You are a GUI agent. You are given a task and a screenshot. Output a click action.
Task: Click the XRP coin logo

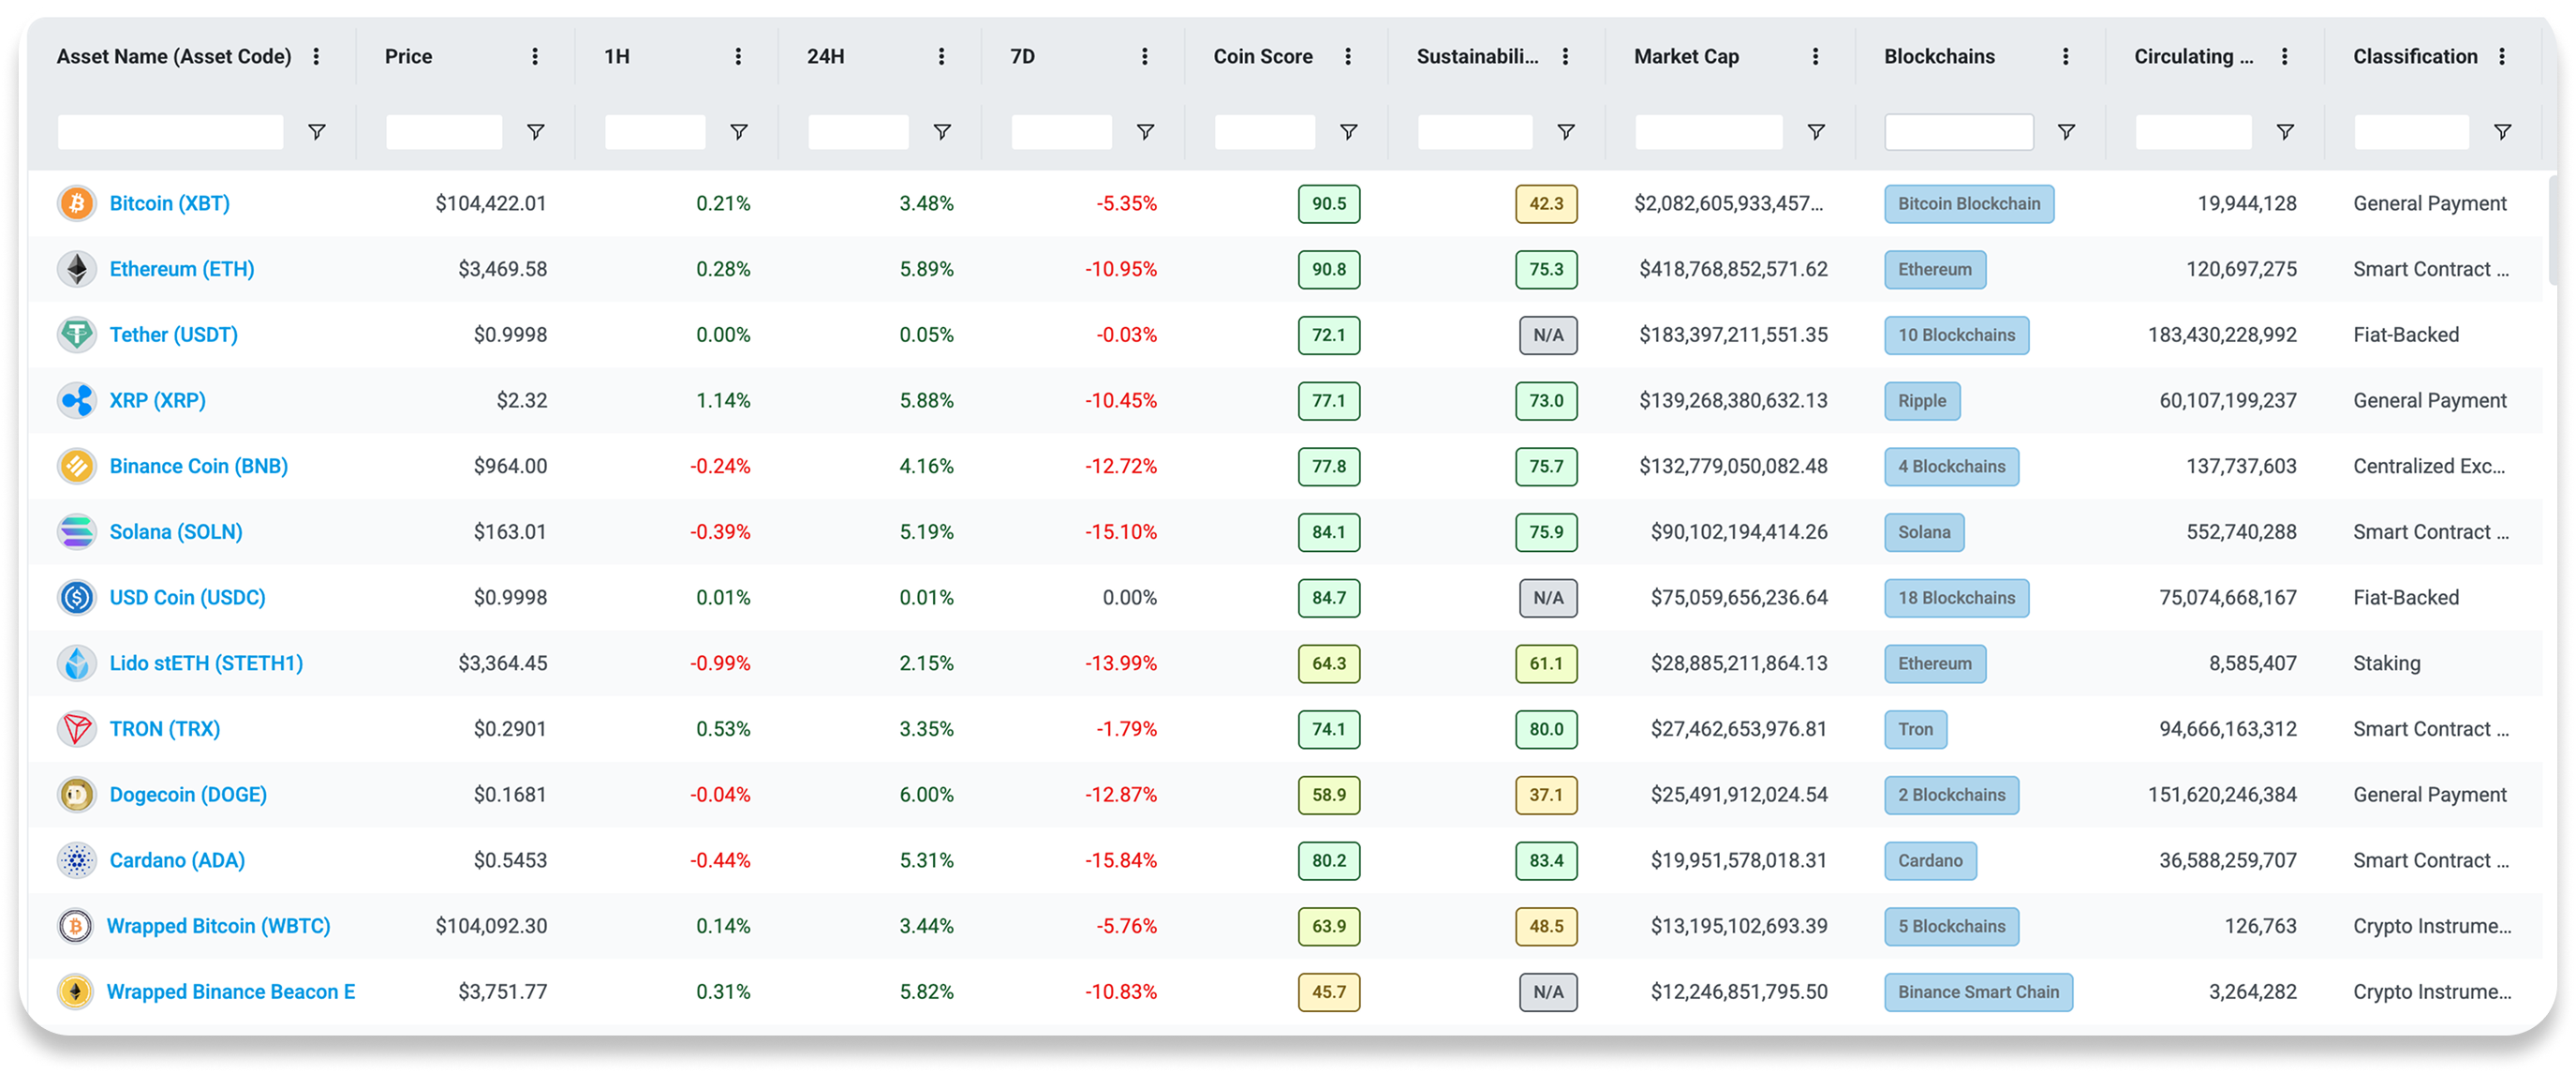77,401
